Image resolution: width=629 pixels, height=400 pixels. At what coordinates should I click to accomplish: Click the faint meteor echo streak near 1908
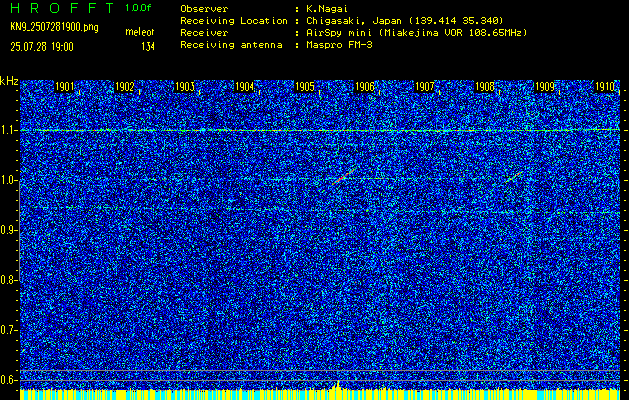tap(513, 177)
